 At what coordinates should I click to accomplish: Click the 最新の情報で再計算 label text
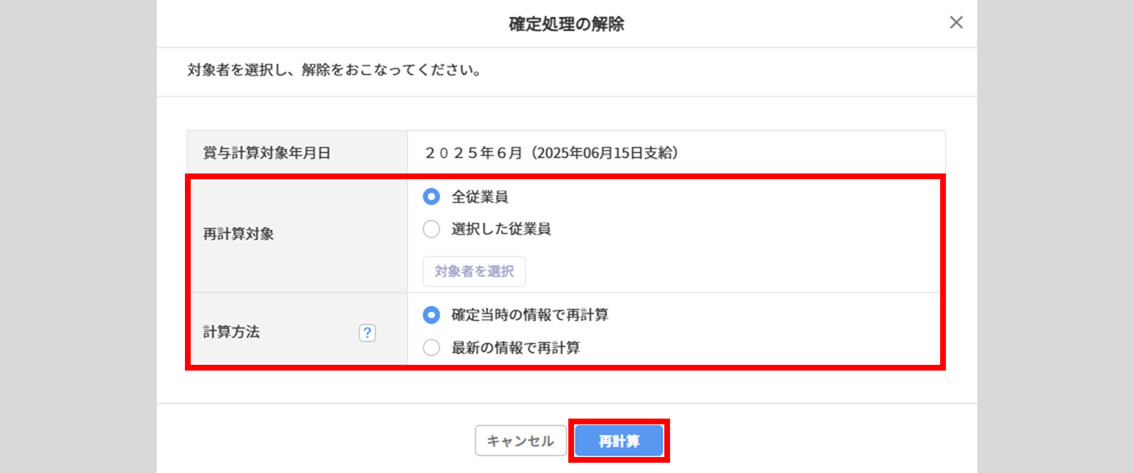point(516,348)
